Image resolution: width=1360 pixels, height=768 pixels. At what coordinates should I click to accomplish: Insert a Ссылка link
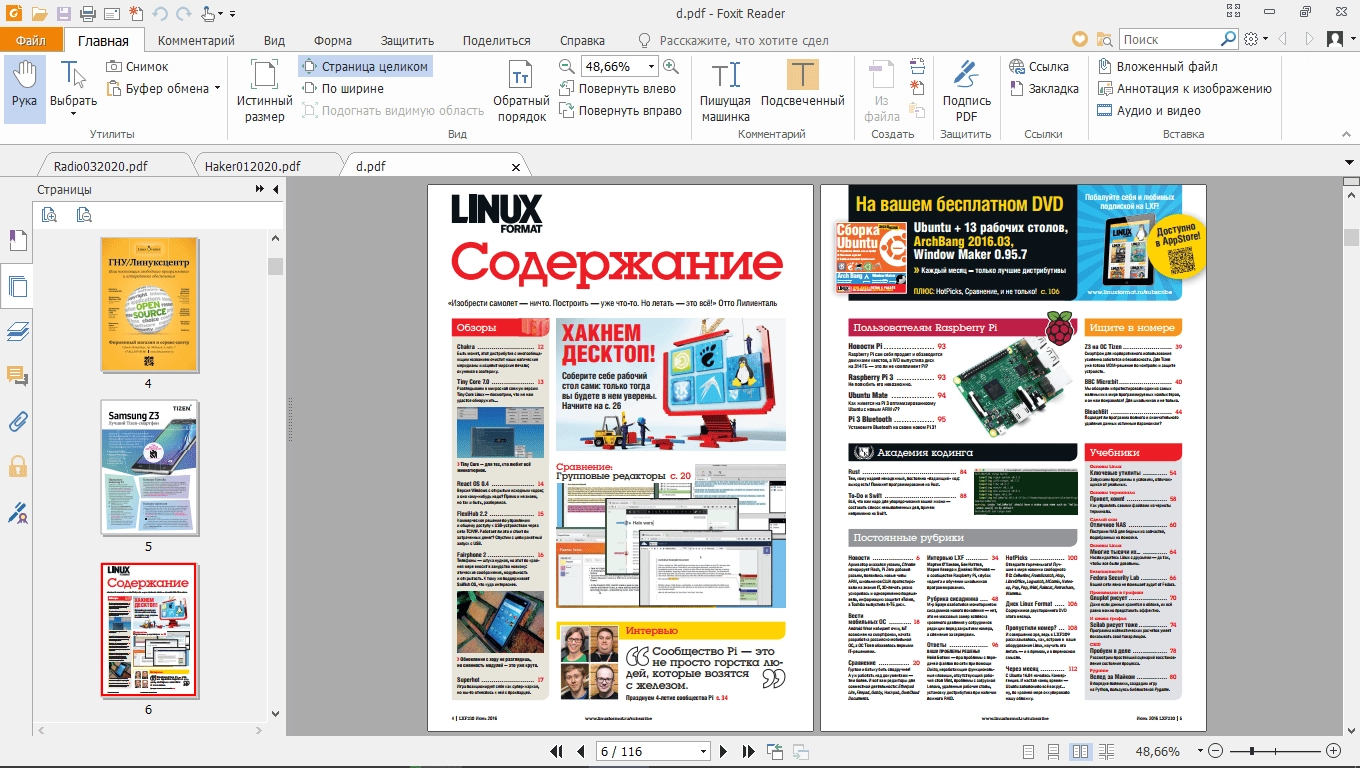pos(1038,67)
